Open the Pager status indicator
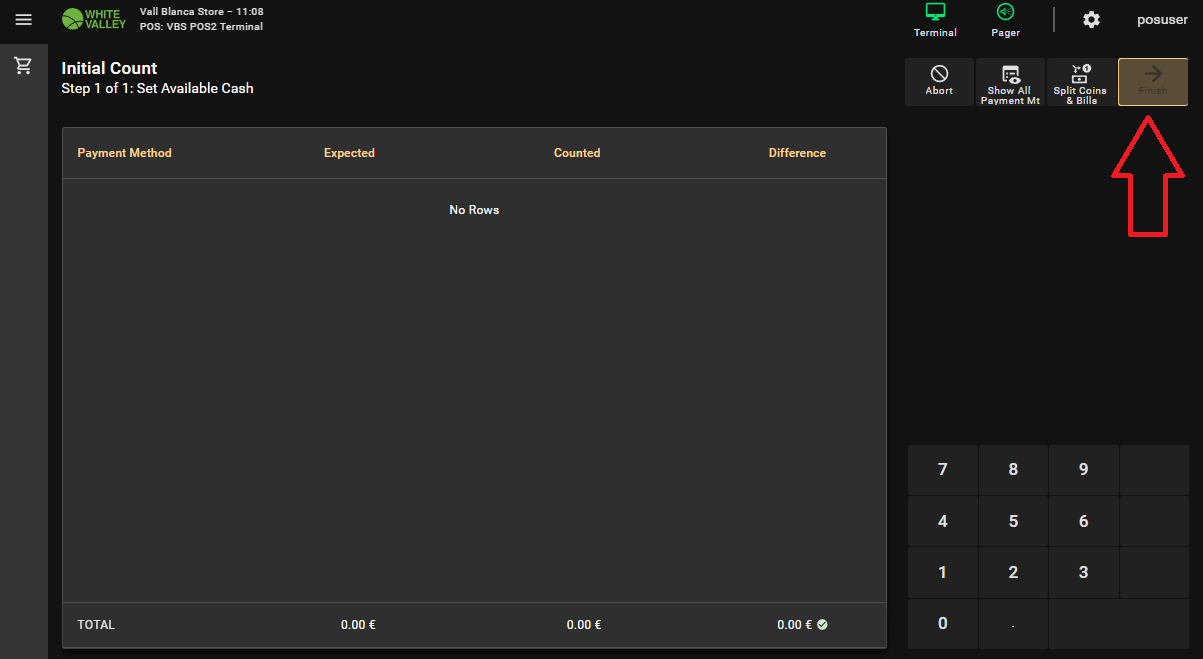Viewport: 1203px width, 659px height. [1005, 21]
